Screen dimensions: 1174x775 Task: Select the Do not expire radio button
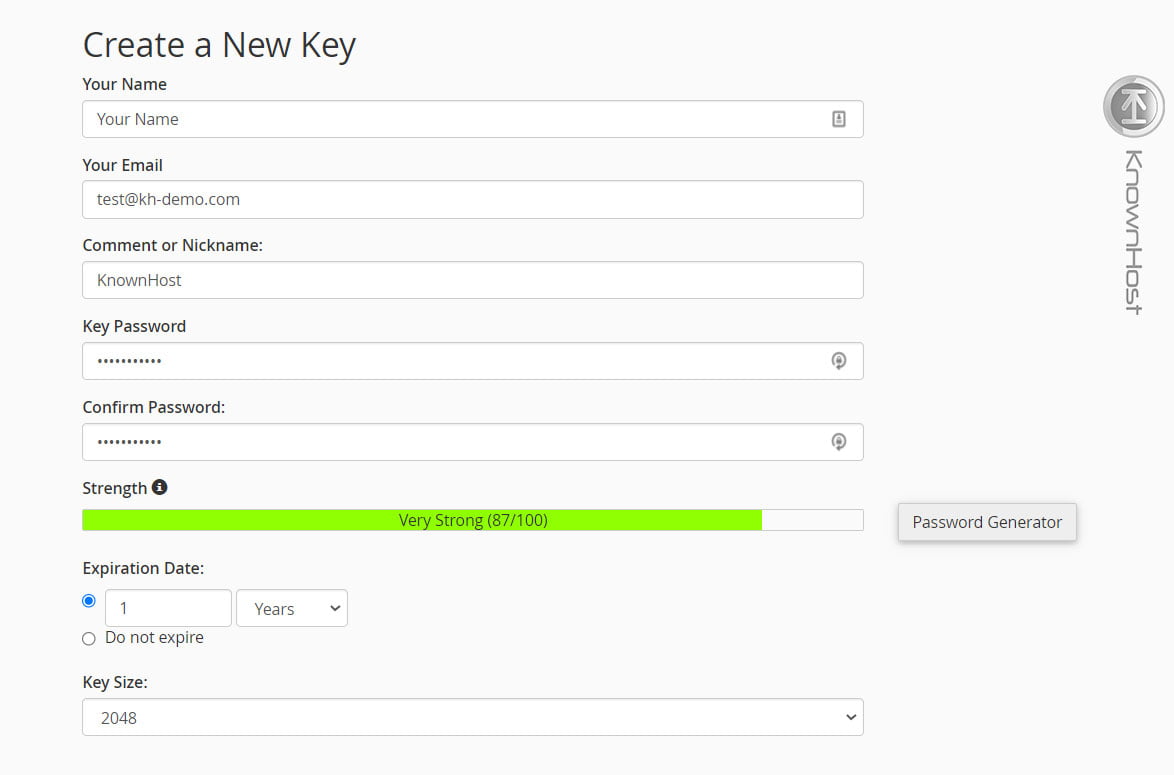89,638
